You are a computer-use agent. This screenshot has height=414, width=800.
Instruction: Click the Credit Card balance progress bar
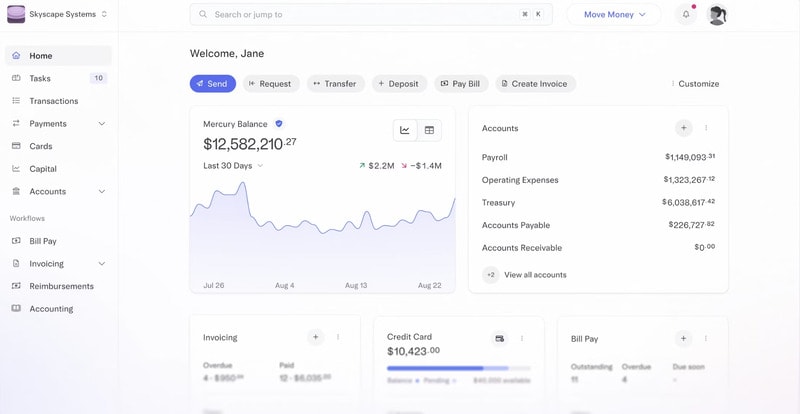click(458, 368)
